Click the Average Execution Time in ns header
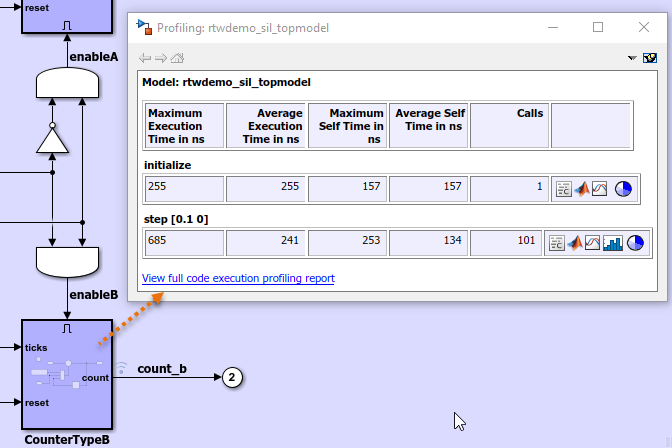This screenshot has height=448, width=672. coord(266,126)
